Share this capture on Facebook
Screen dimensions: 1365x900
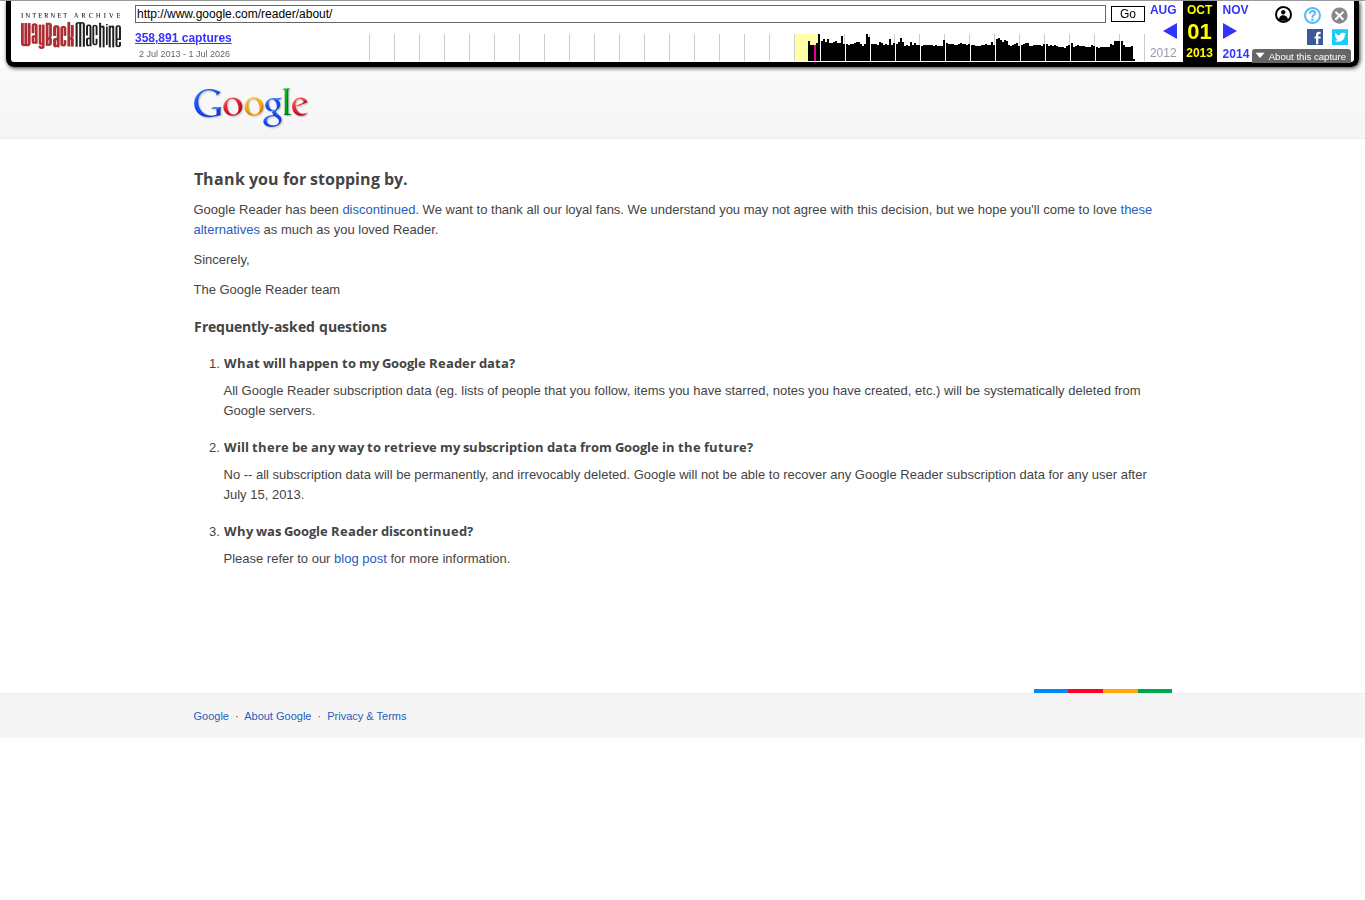[1315, 37]
